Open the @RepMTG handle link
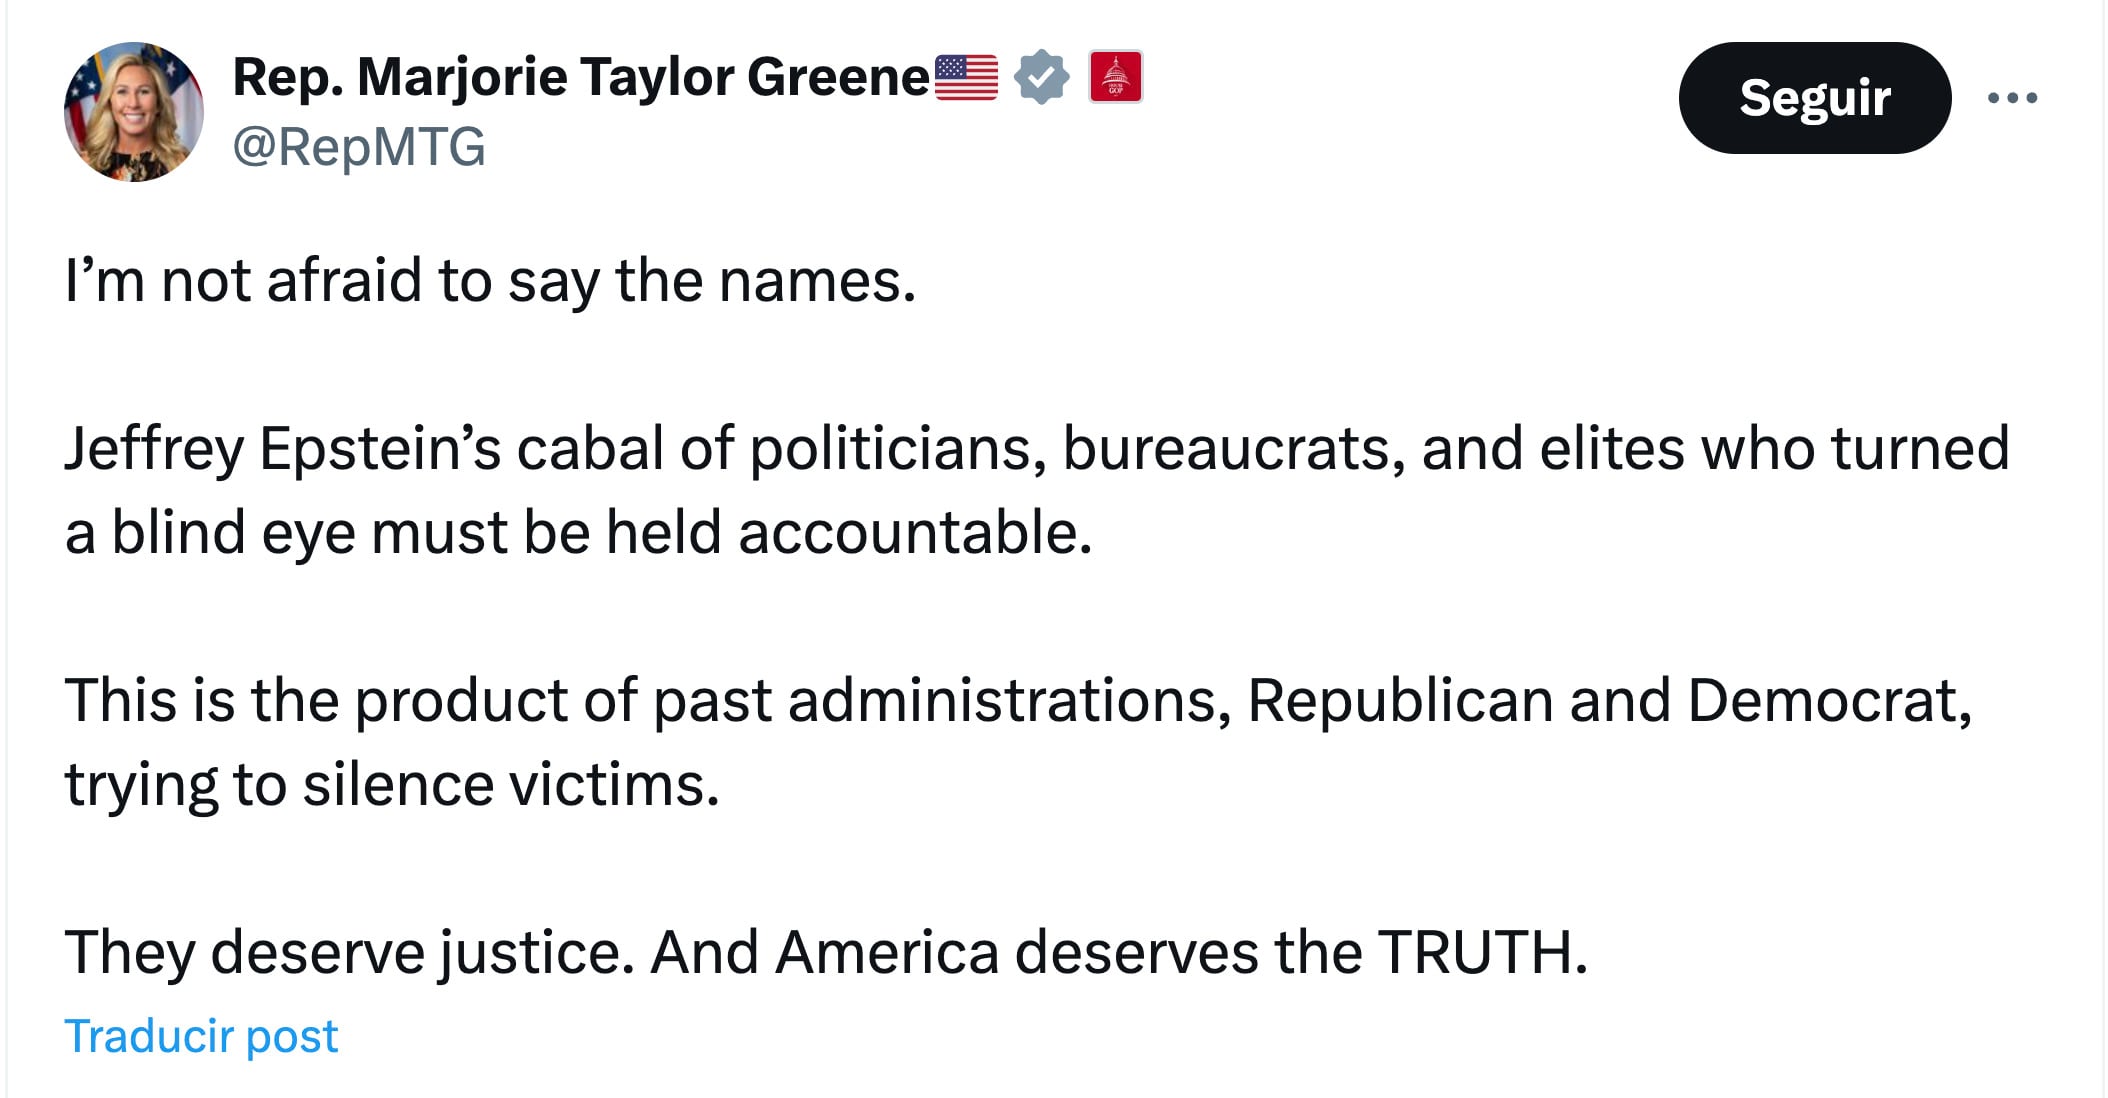Viewport: 2108px width, 1098px height. (x=359, y=147)
